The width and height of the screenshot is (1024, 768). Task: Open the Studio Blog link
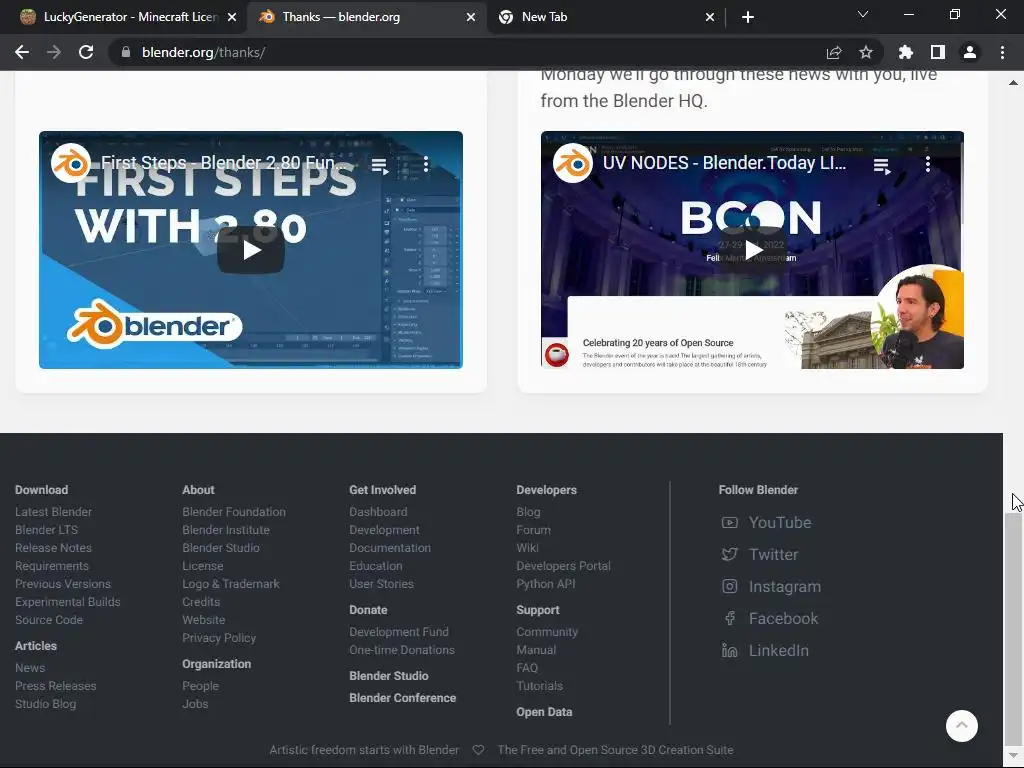pyautogui.click(x=46, y=704)
